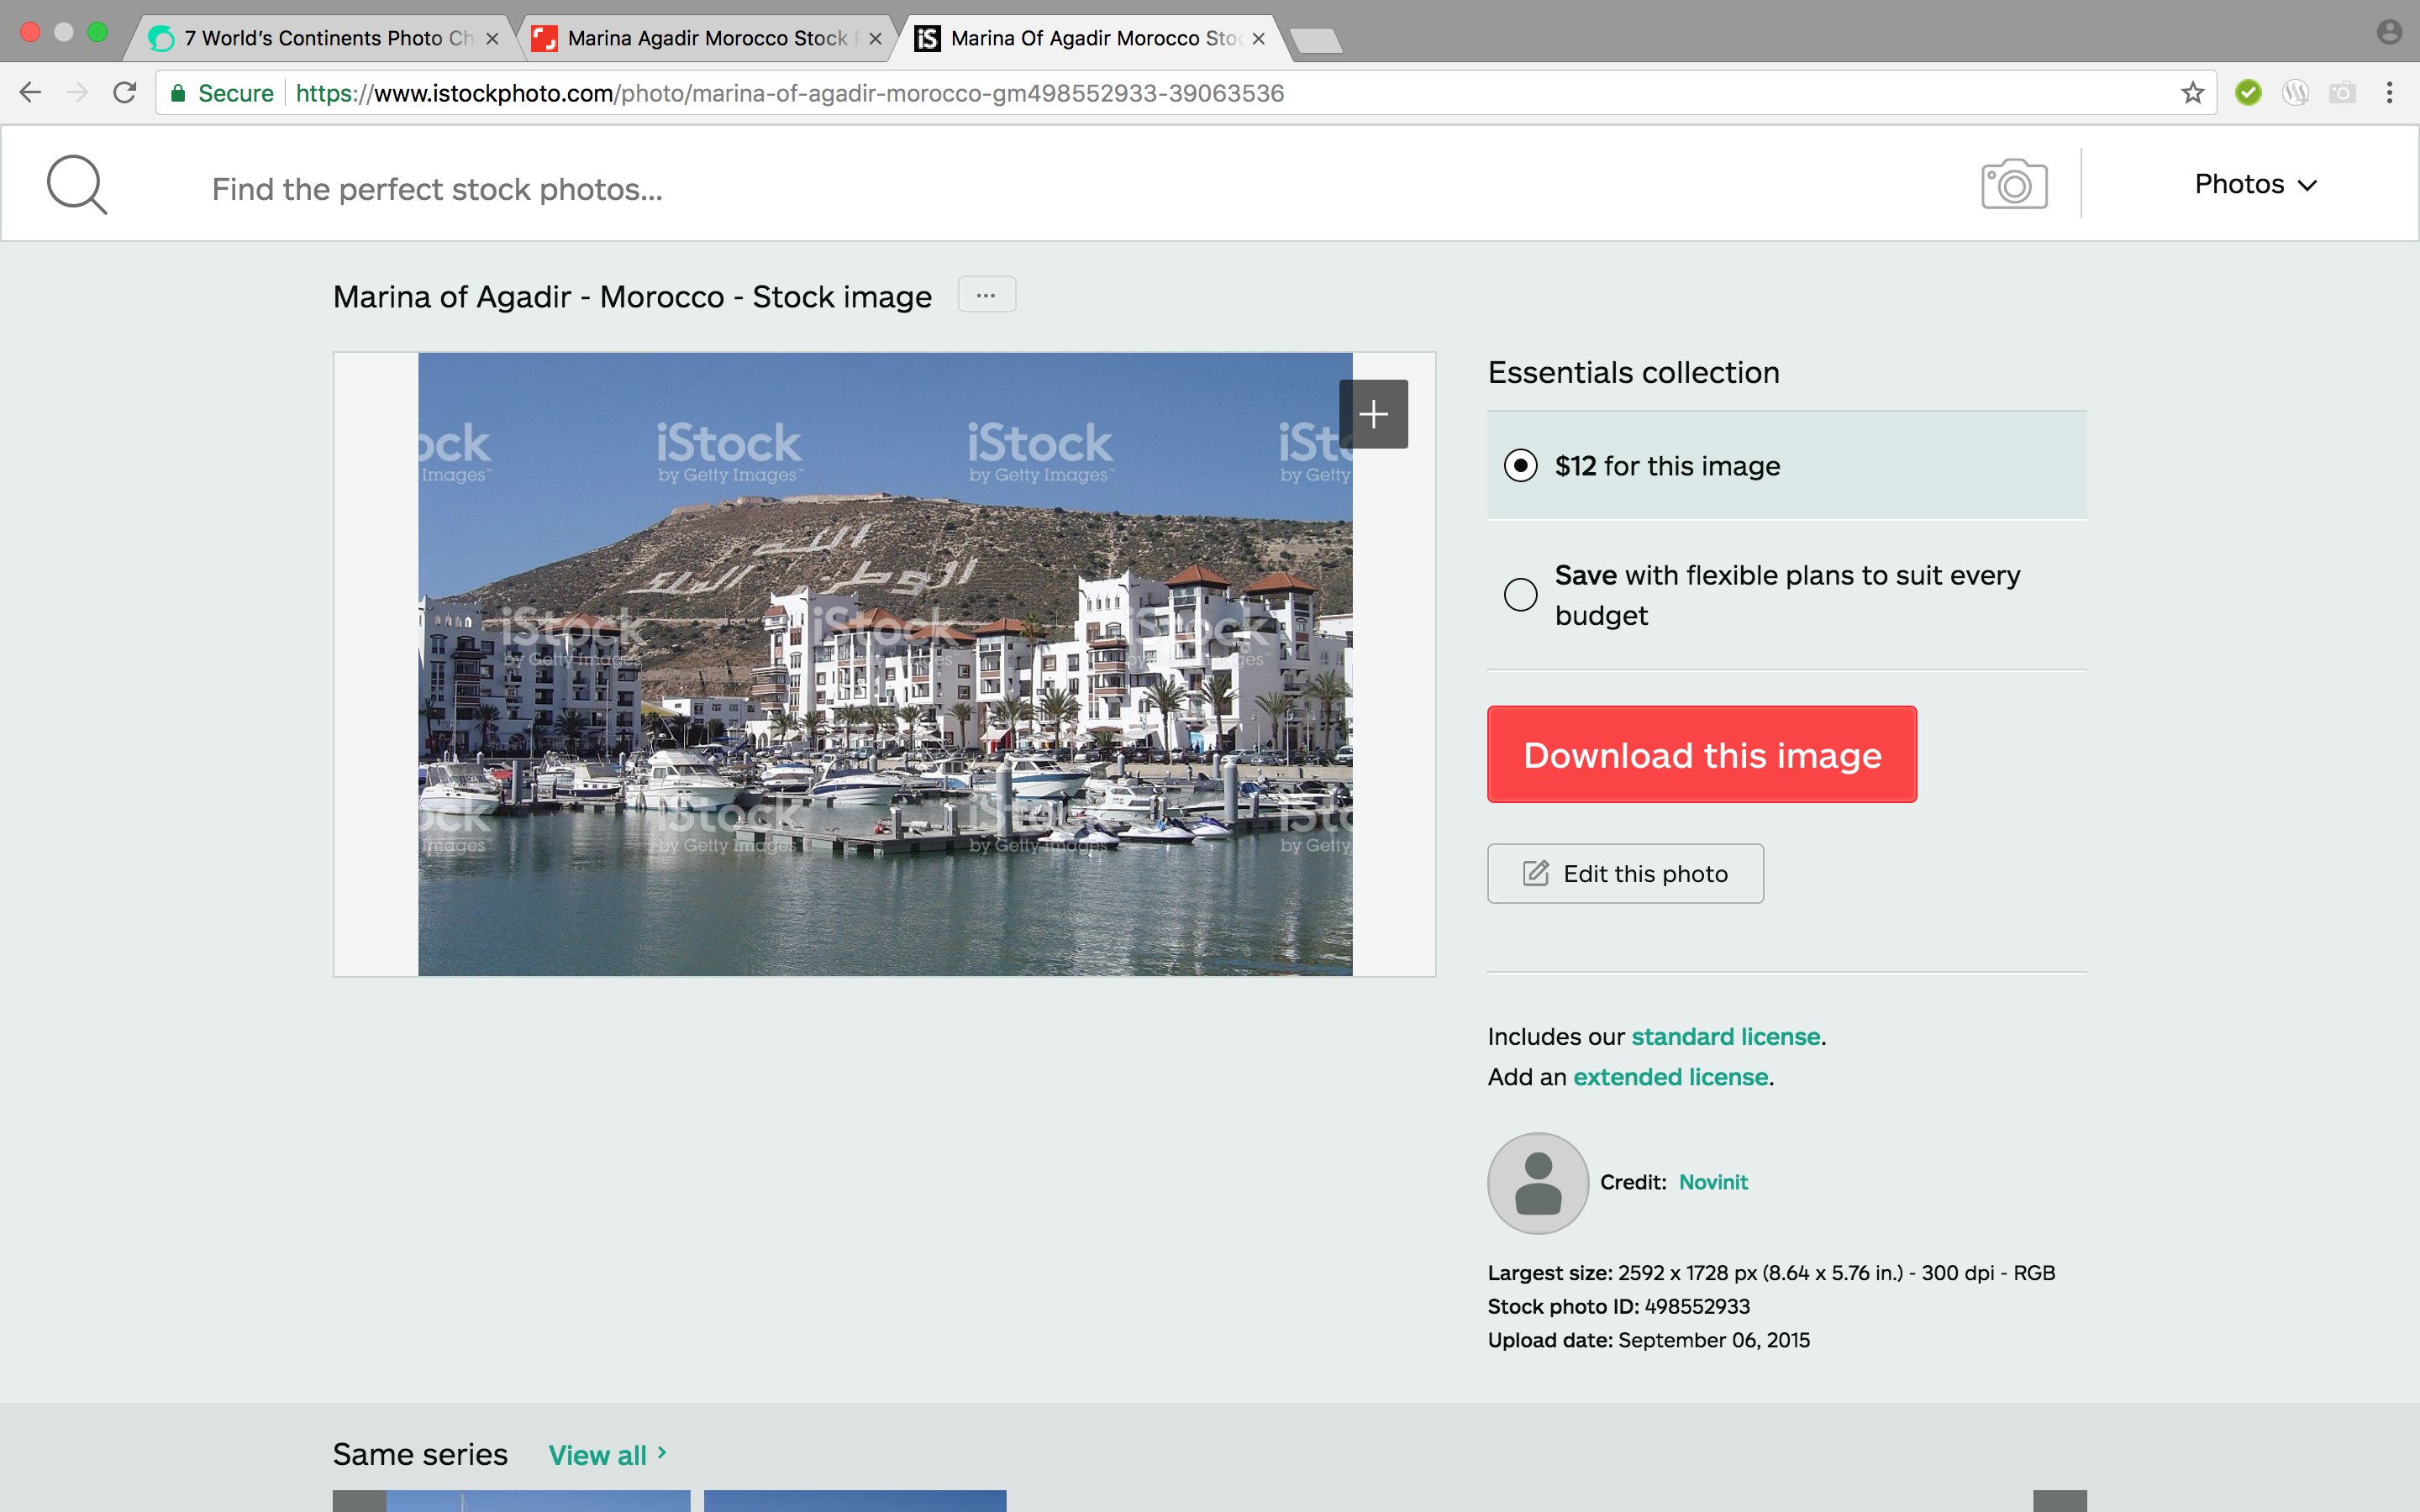Screen dimensions: 2420x1512
Task: Click the Upload date: September 06, 2015 text
Action: [x=1648, y=1340]
